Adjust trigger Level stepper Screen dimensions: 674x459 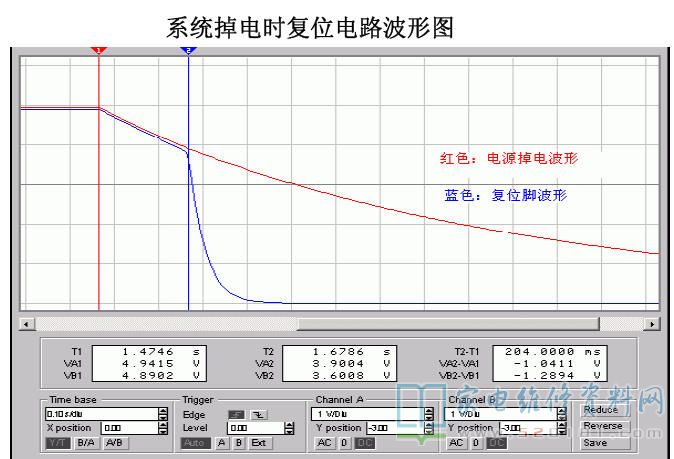tap(289, 427)
